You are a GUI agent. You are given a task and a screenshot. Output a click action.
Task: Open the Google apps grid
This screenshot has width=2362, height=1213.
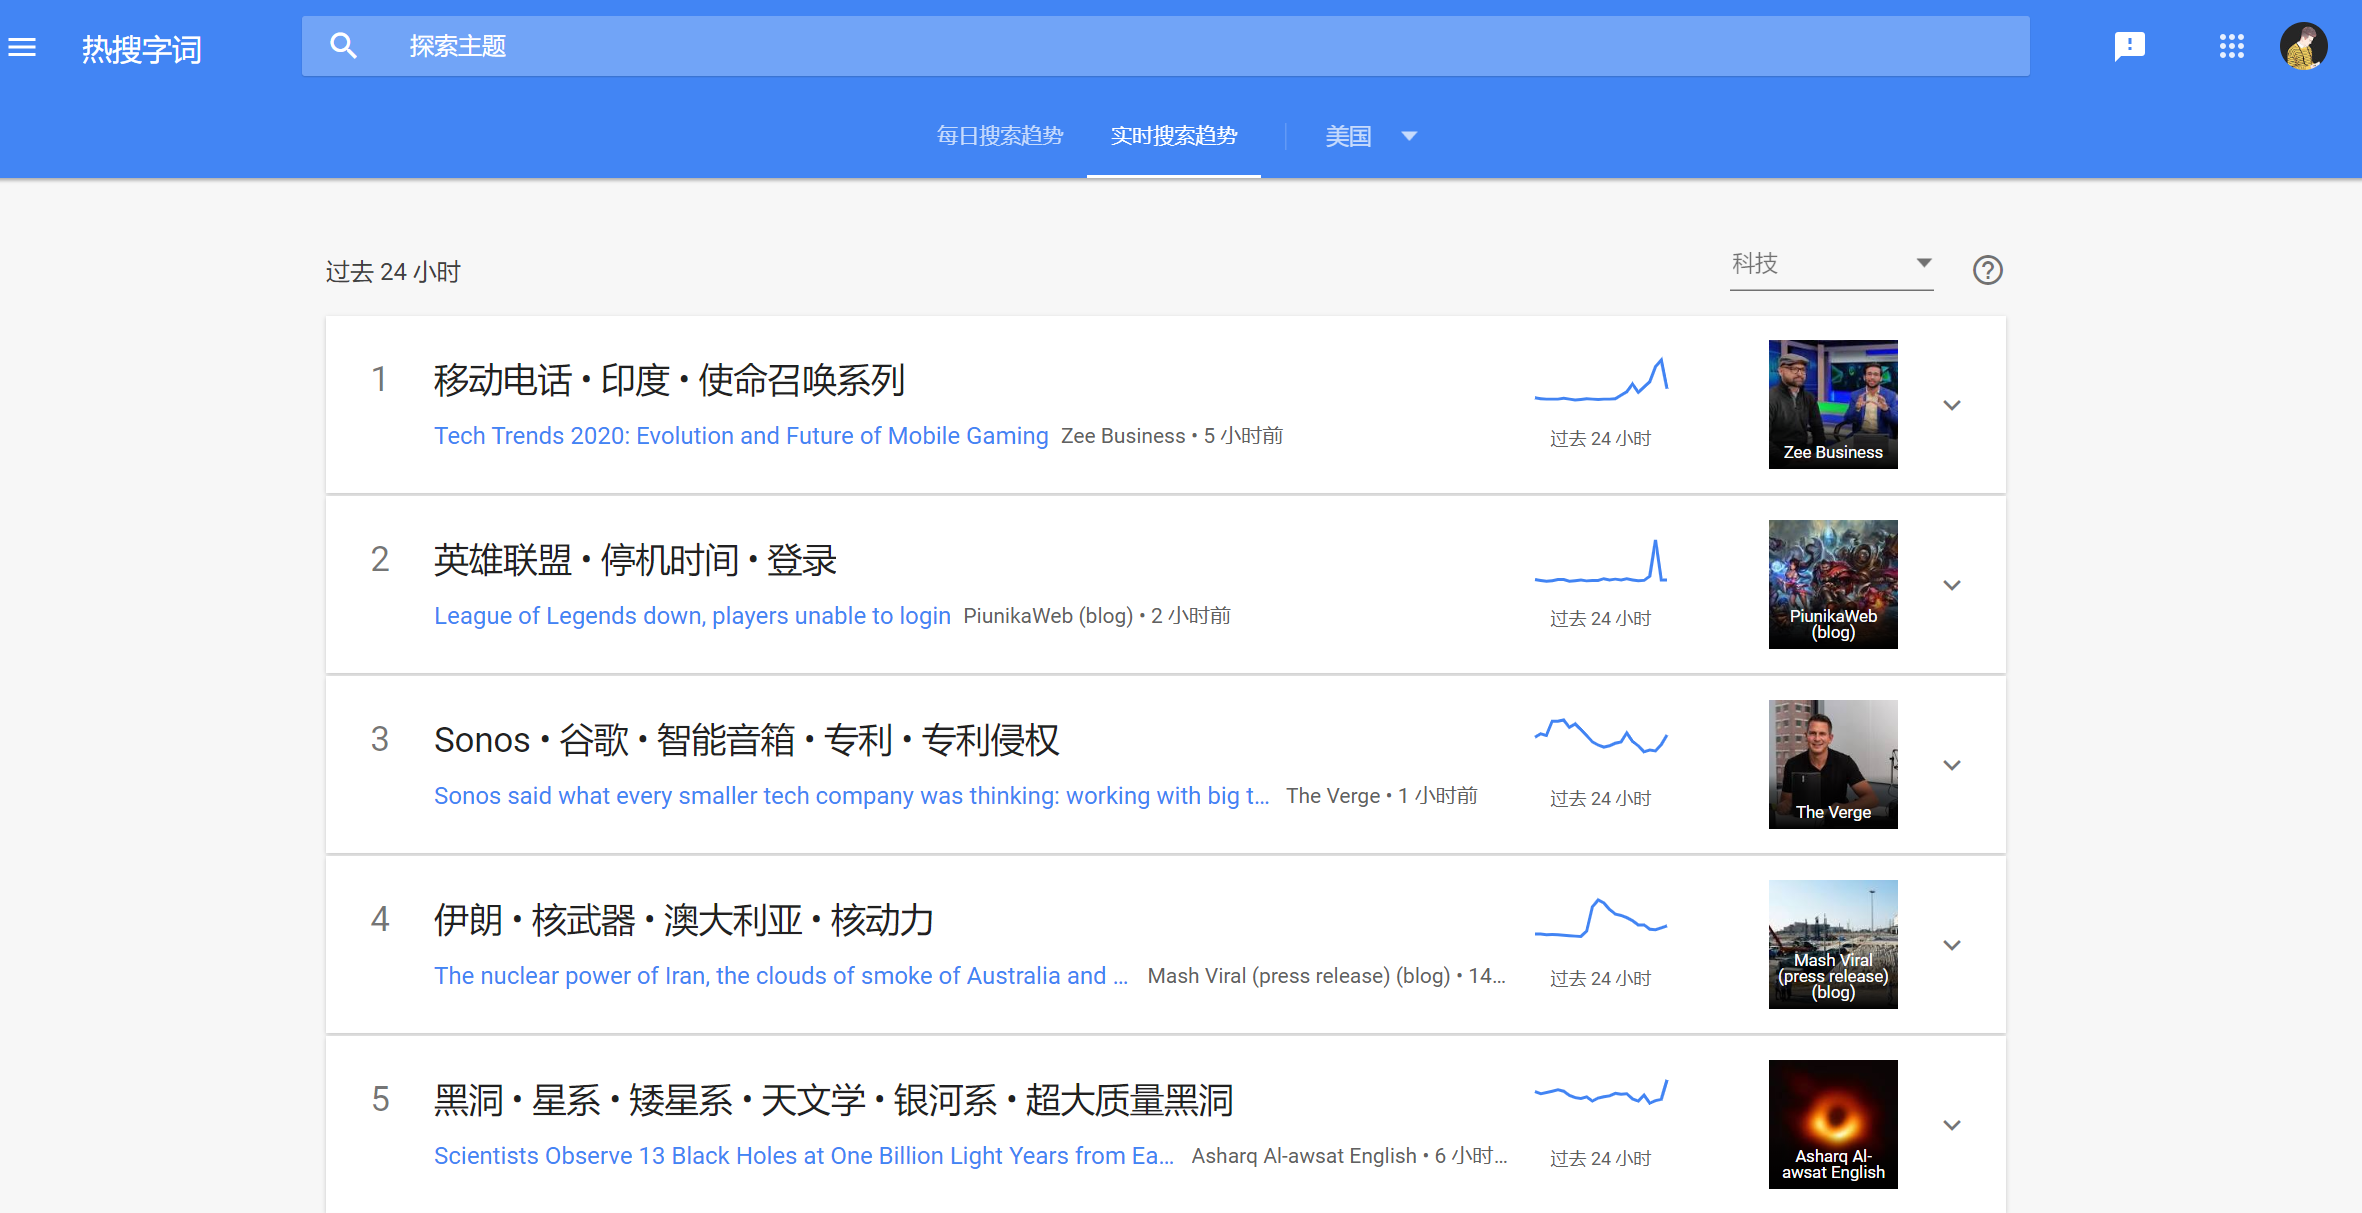pos(2231,46)
